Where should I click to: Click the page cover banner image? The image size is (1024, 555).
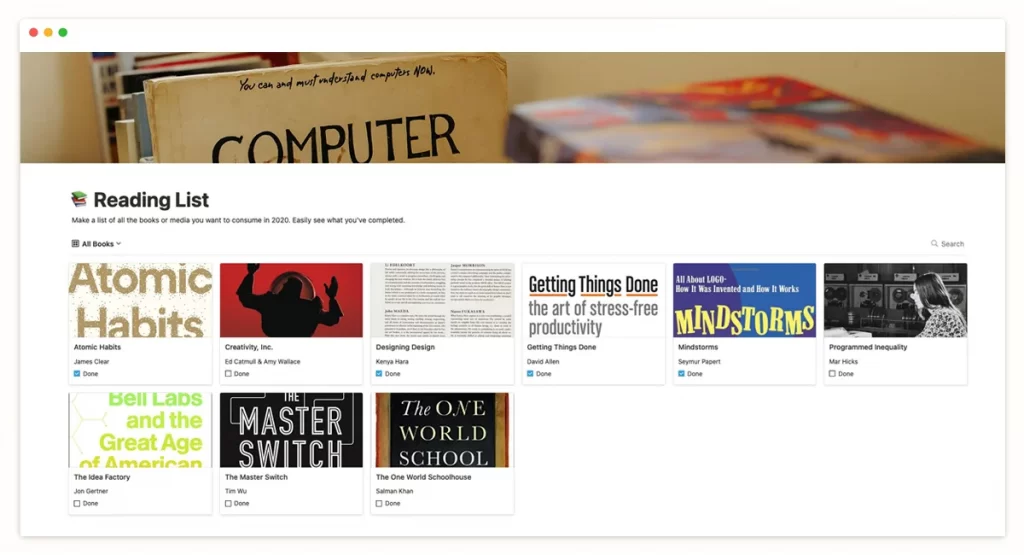(x=513, y=108)
